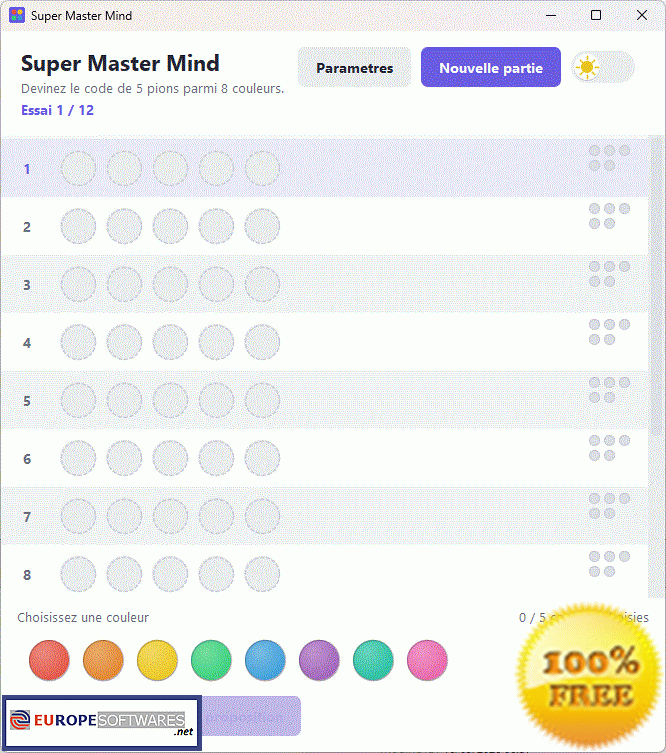Image resolution: width=666 pixels, height=753 pixels.
Task: Pick the teal color peg
Action: [x=373, y=660]
